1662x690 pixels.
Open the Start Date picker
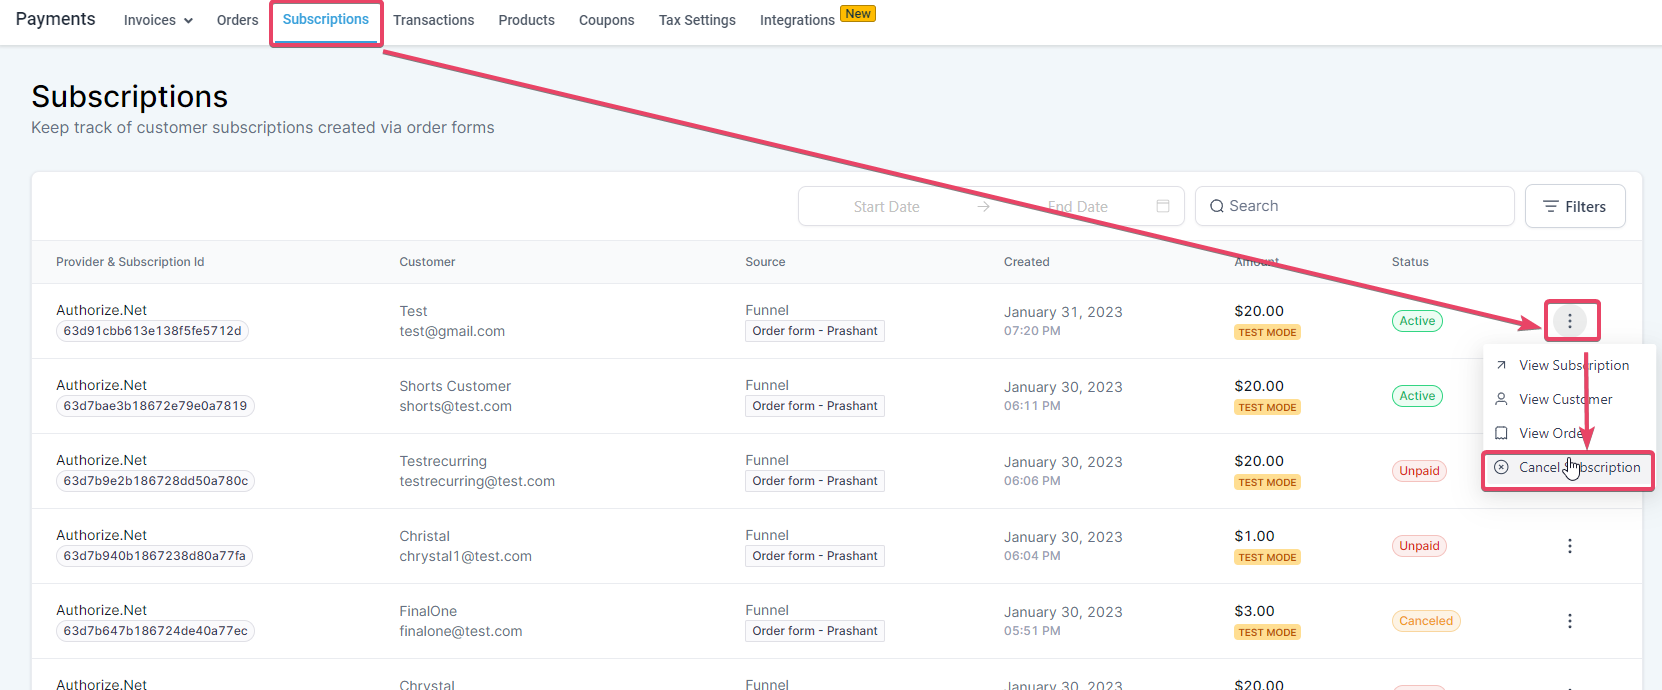coord(886,207)
